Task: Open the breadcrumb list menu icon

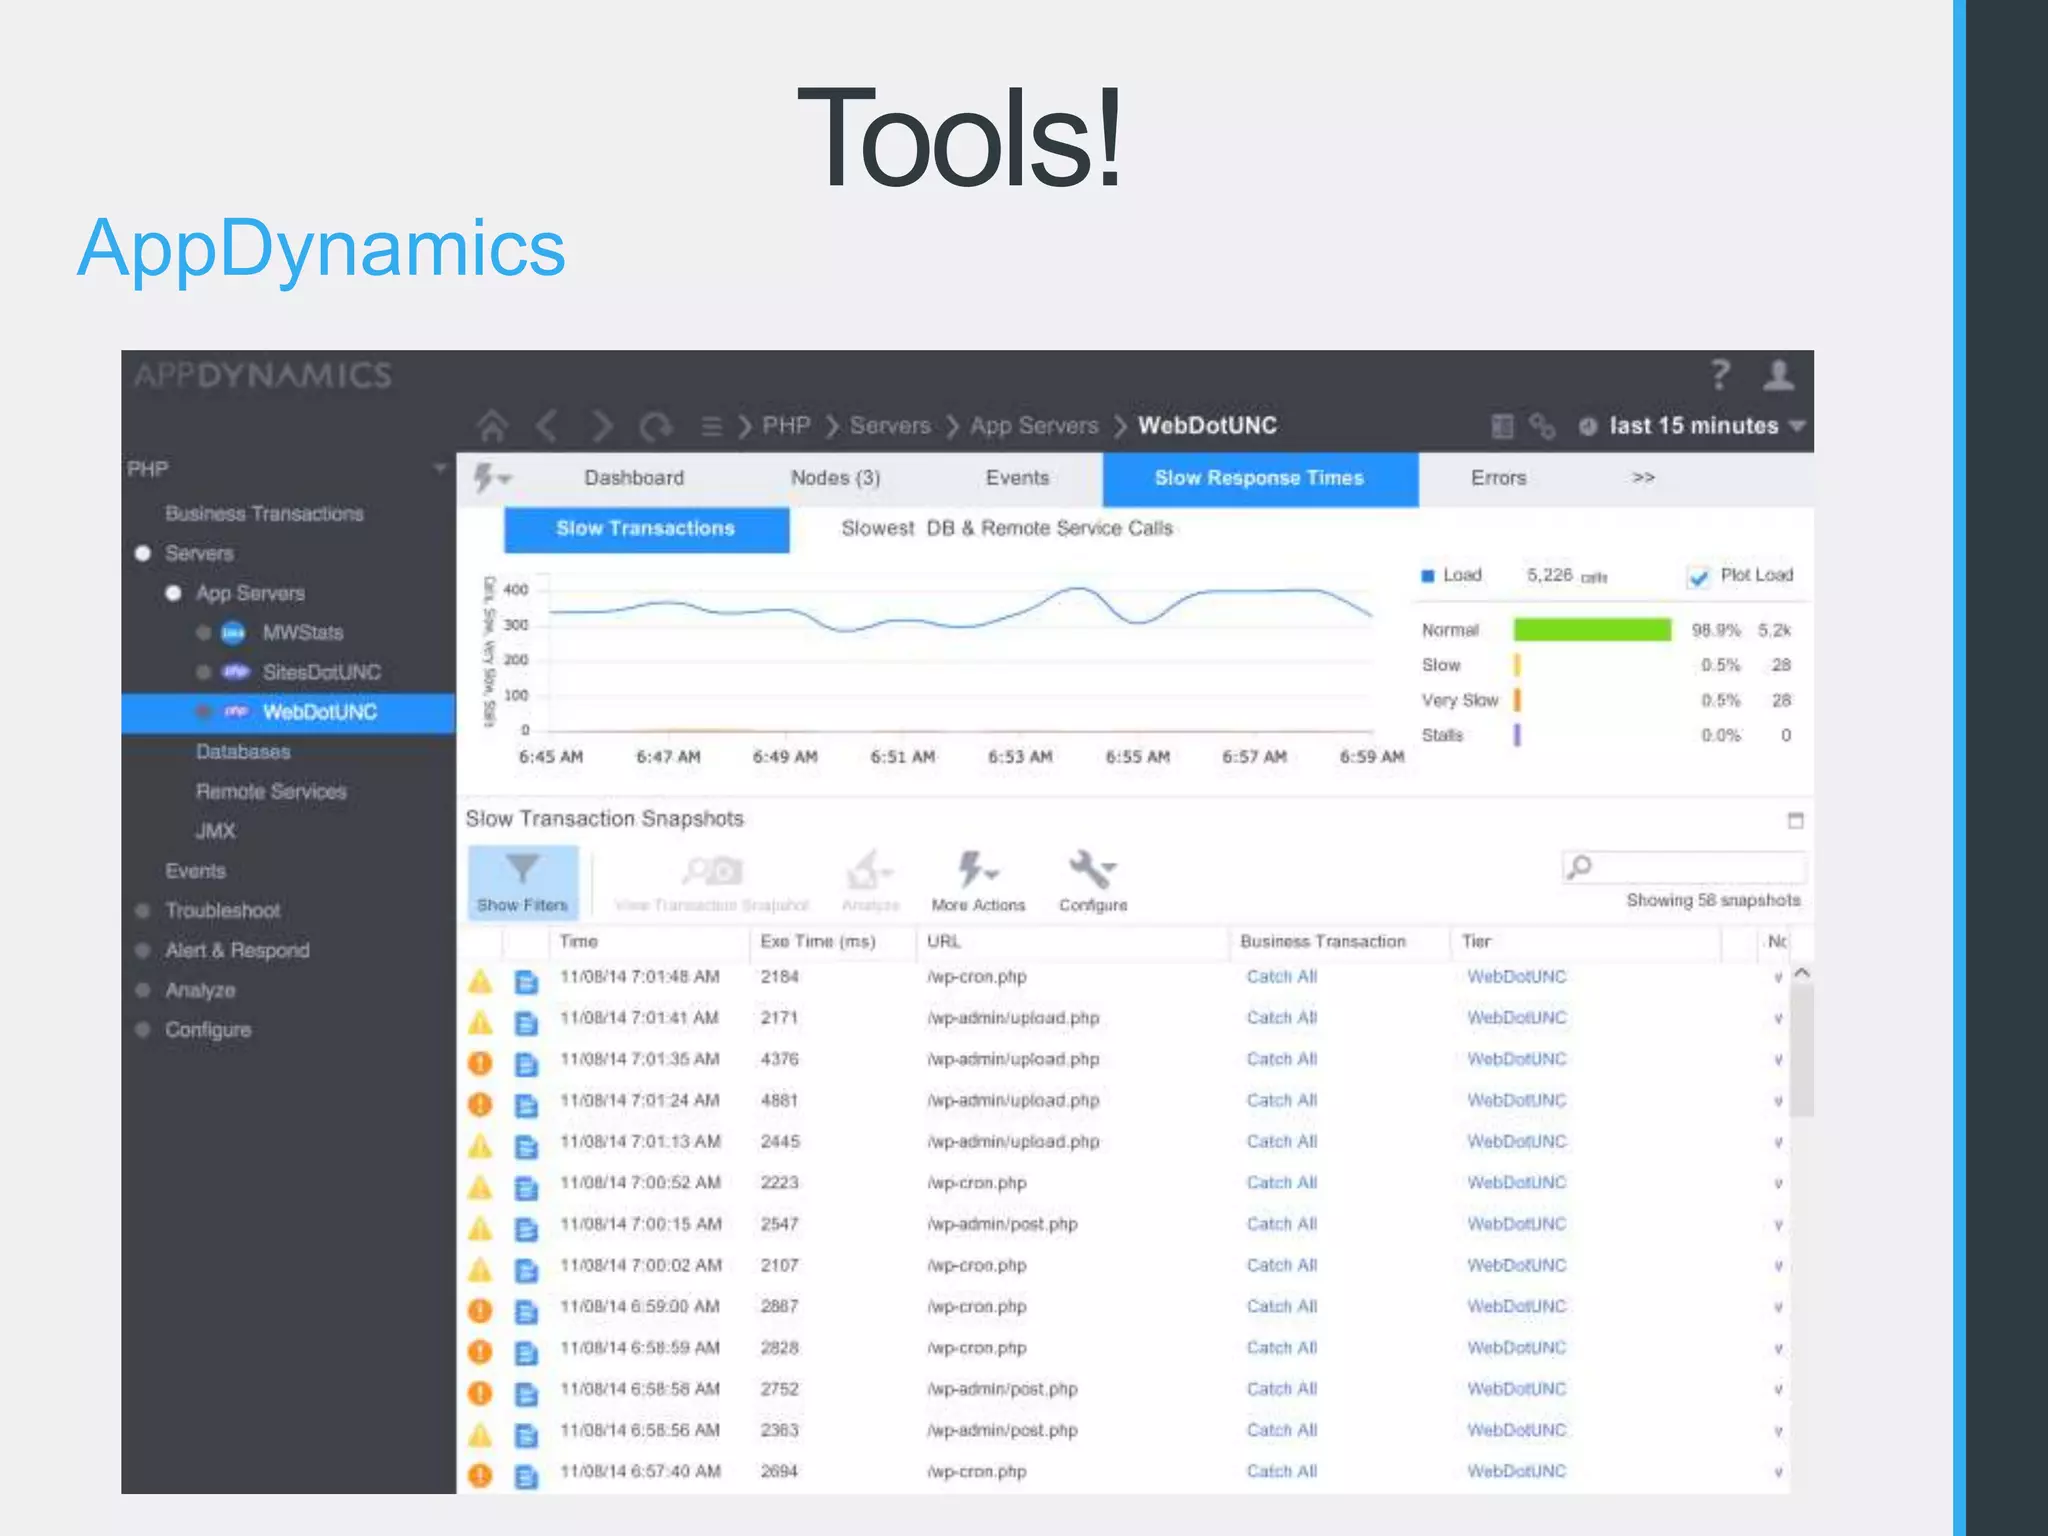Action: 712,427
